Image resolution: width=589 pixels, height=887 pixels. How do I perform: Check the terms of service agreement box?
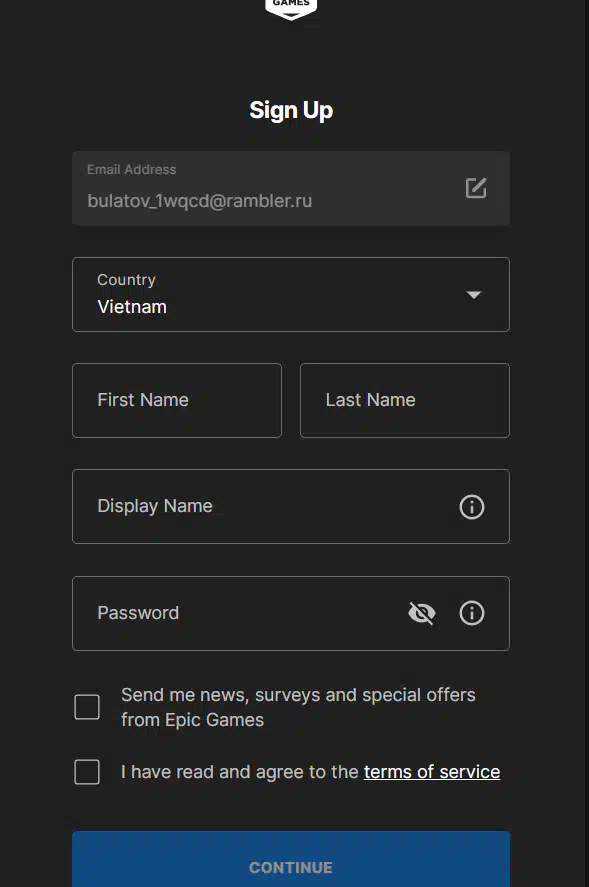pos(87,772)
